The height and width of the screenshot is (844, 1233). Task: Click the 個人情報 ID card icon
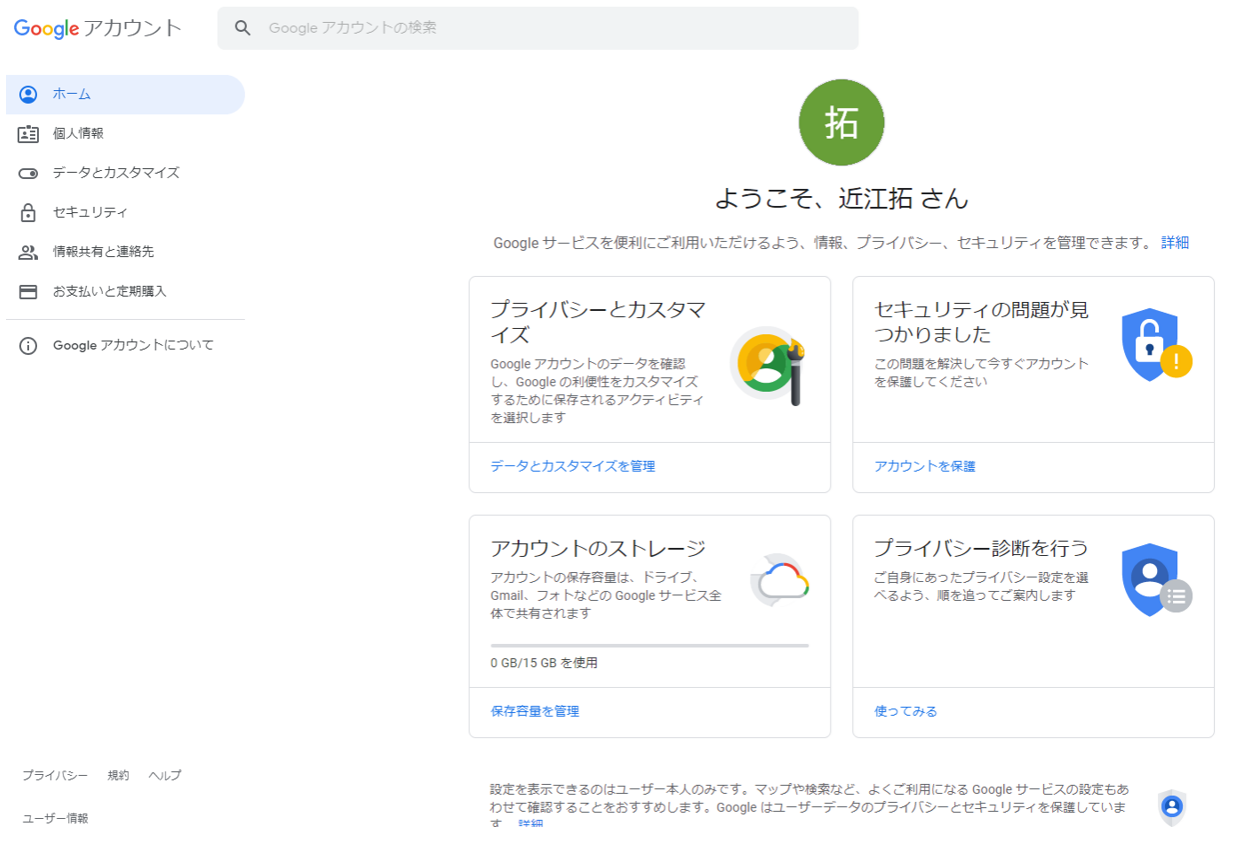28,133
